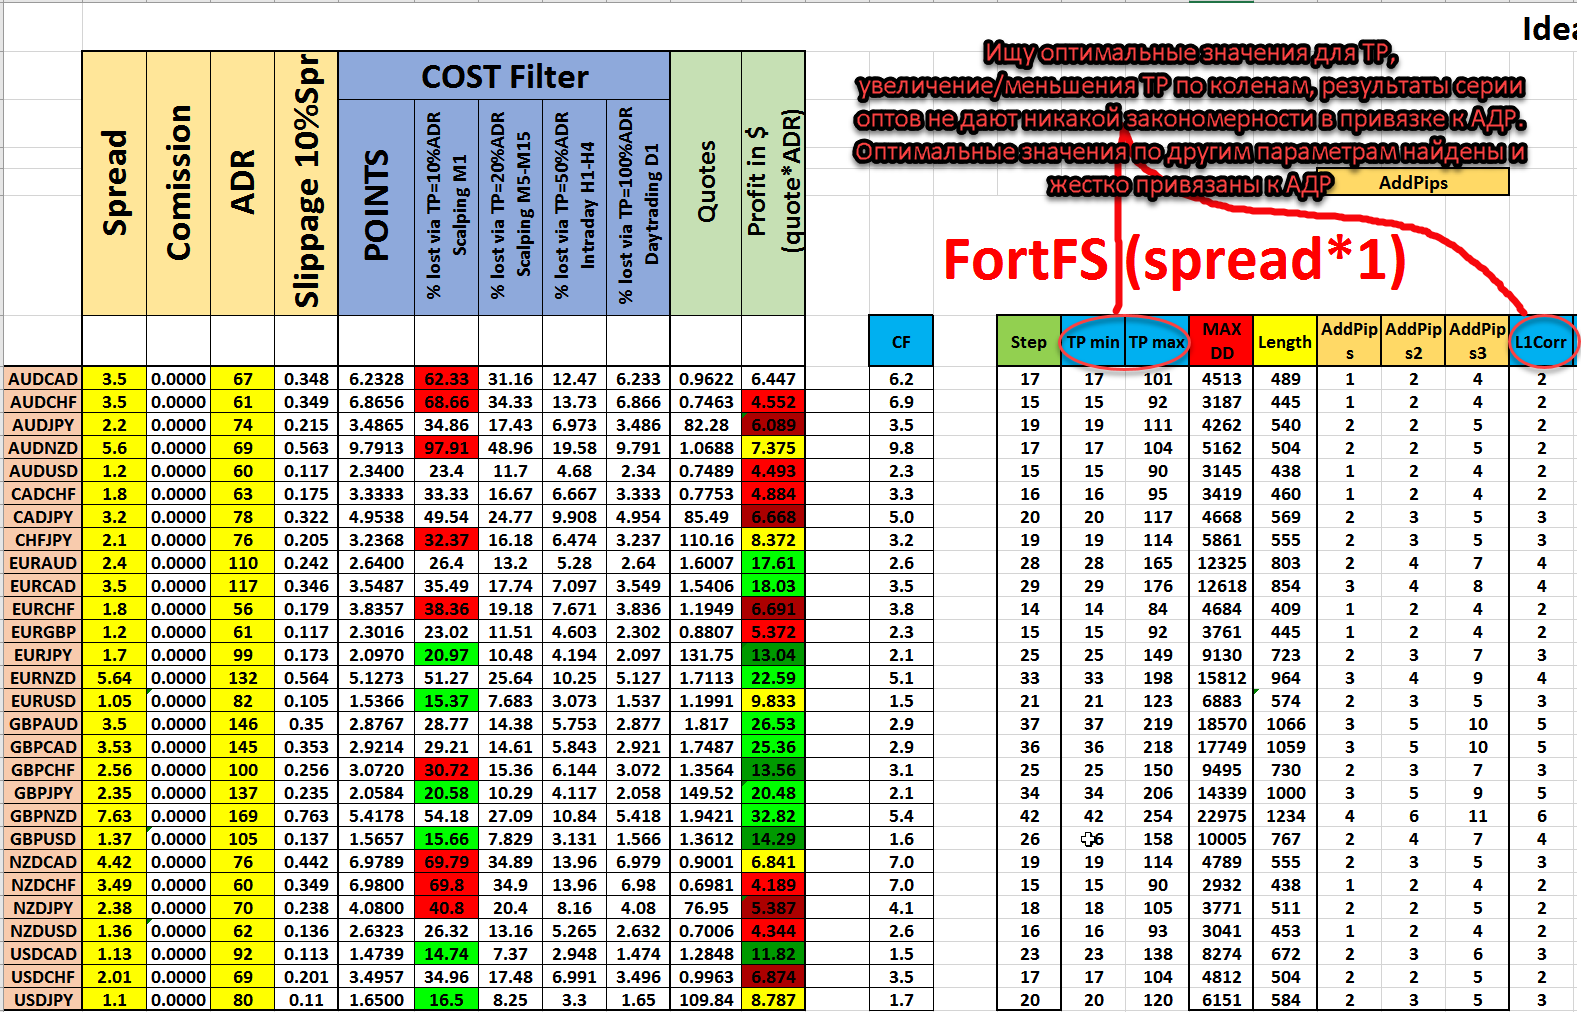Select the TP max header cell
The width and height of the screenshot is (1581, 1012).
tap(1157, 342)
